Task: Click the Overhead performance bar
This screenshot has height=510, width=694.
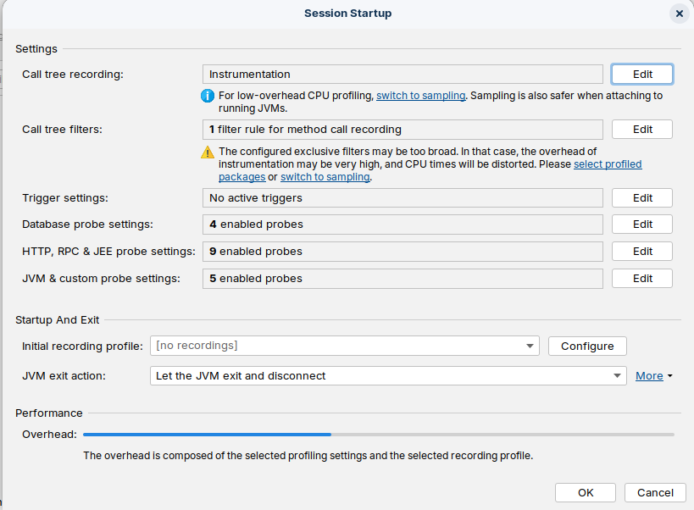Action: click(378, 434)
